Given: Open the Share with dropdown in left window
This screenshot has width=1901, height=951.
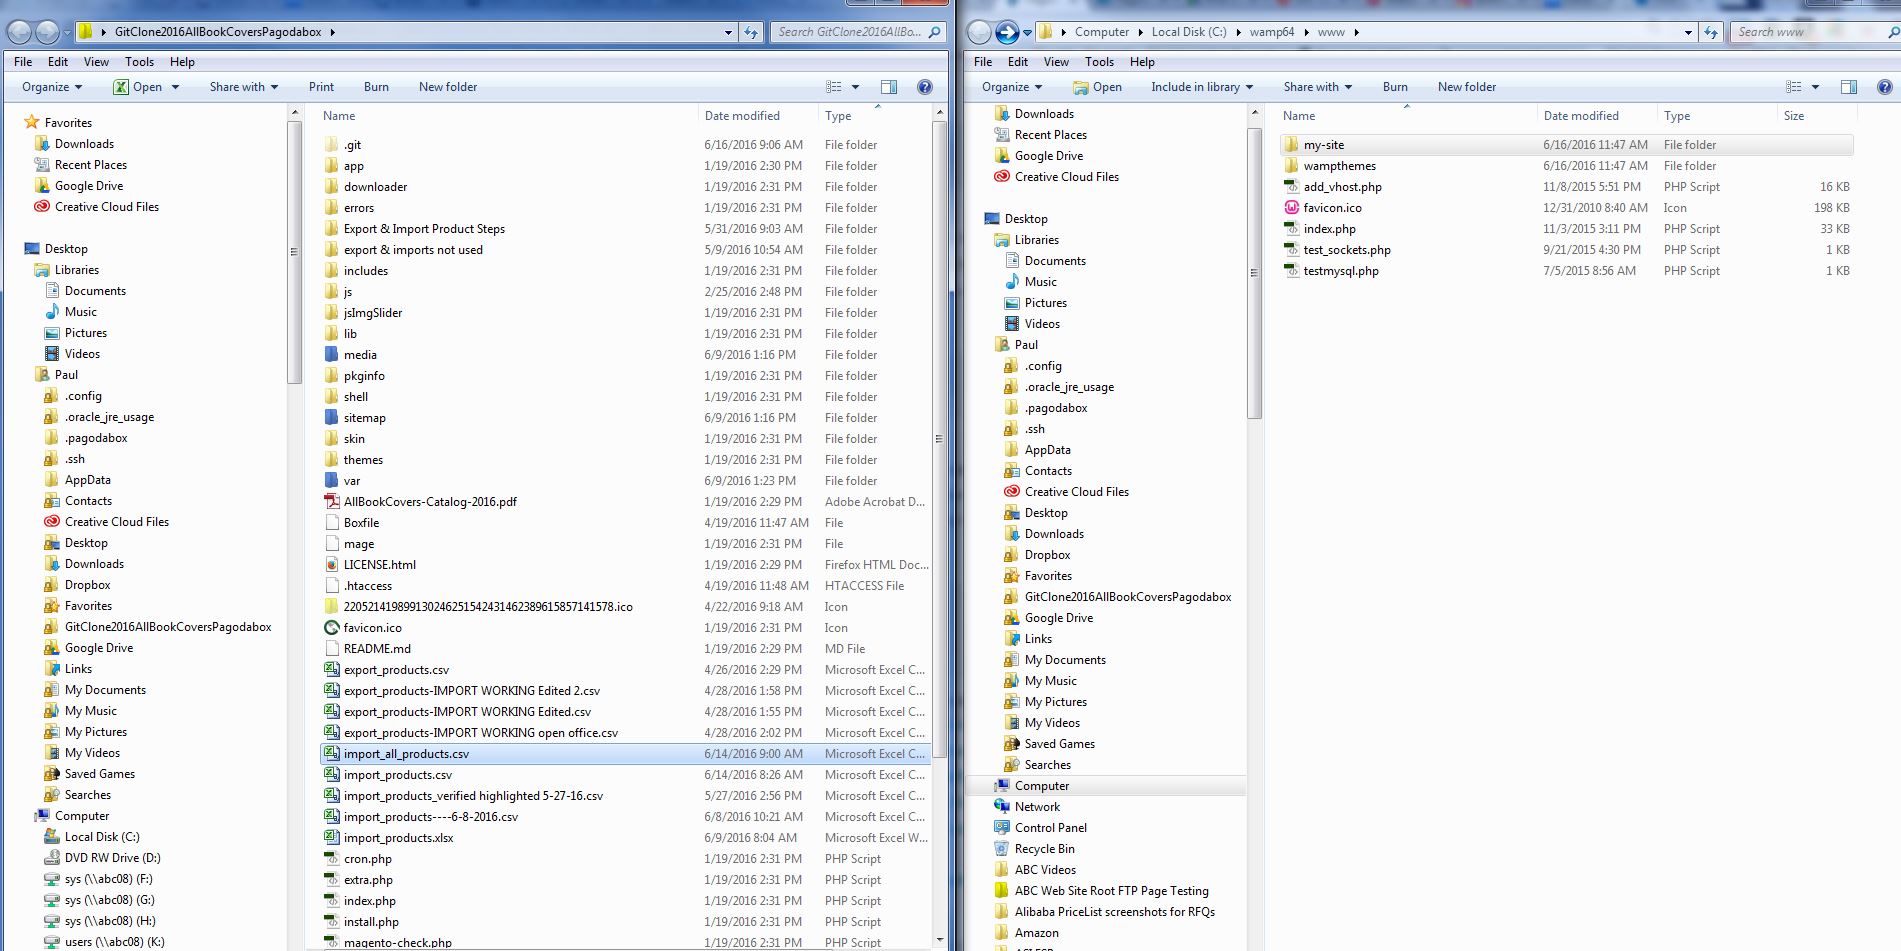Looking at the screenshot, I should tap(244, 87).
